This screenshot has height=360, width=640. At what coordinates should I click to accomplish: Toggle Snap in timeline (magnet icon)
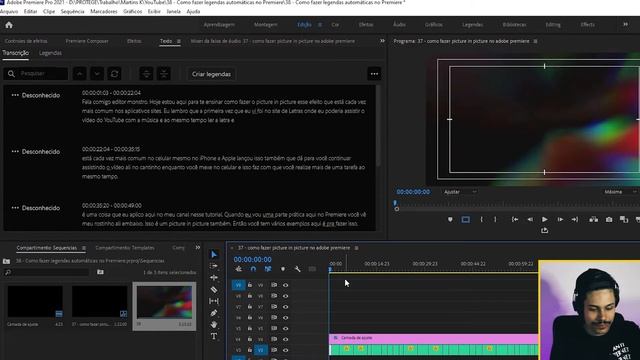253,269
